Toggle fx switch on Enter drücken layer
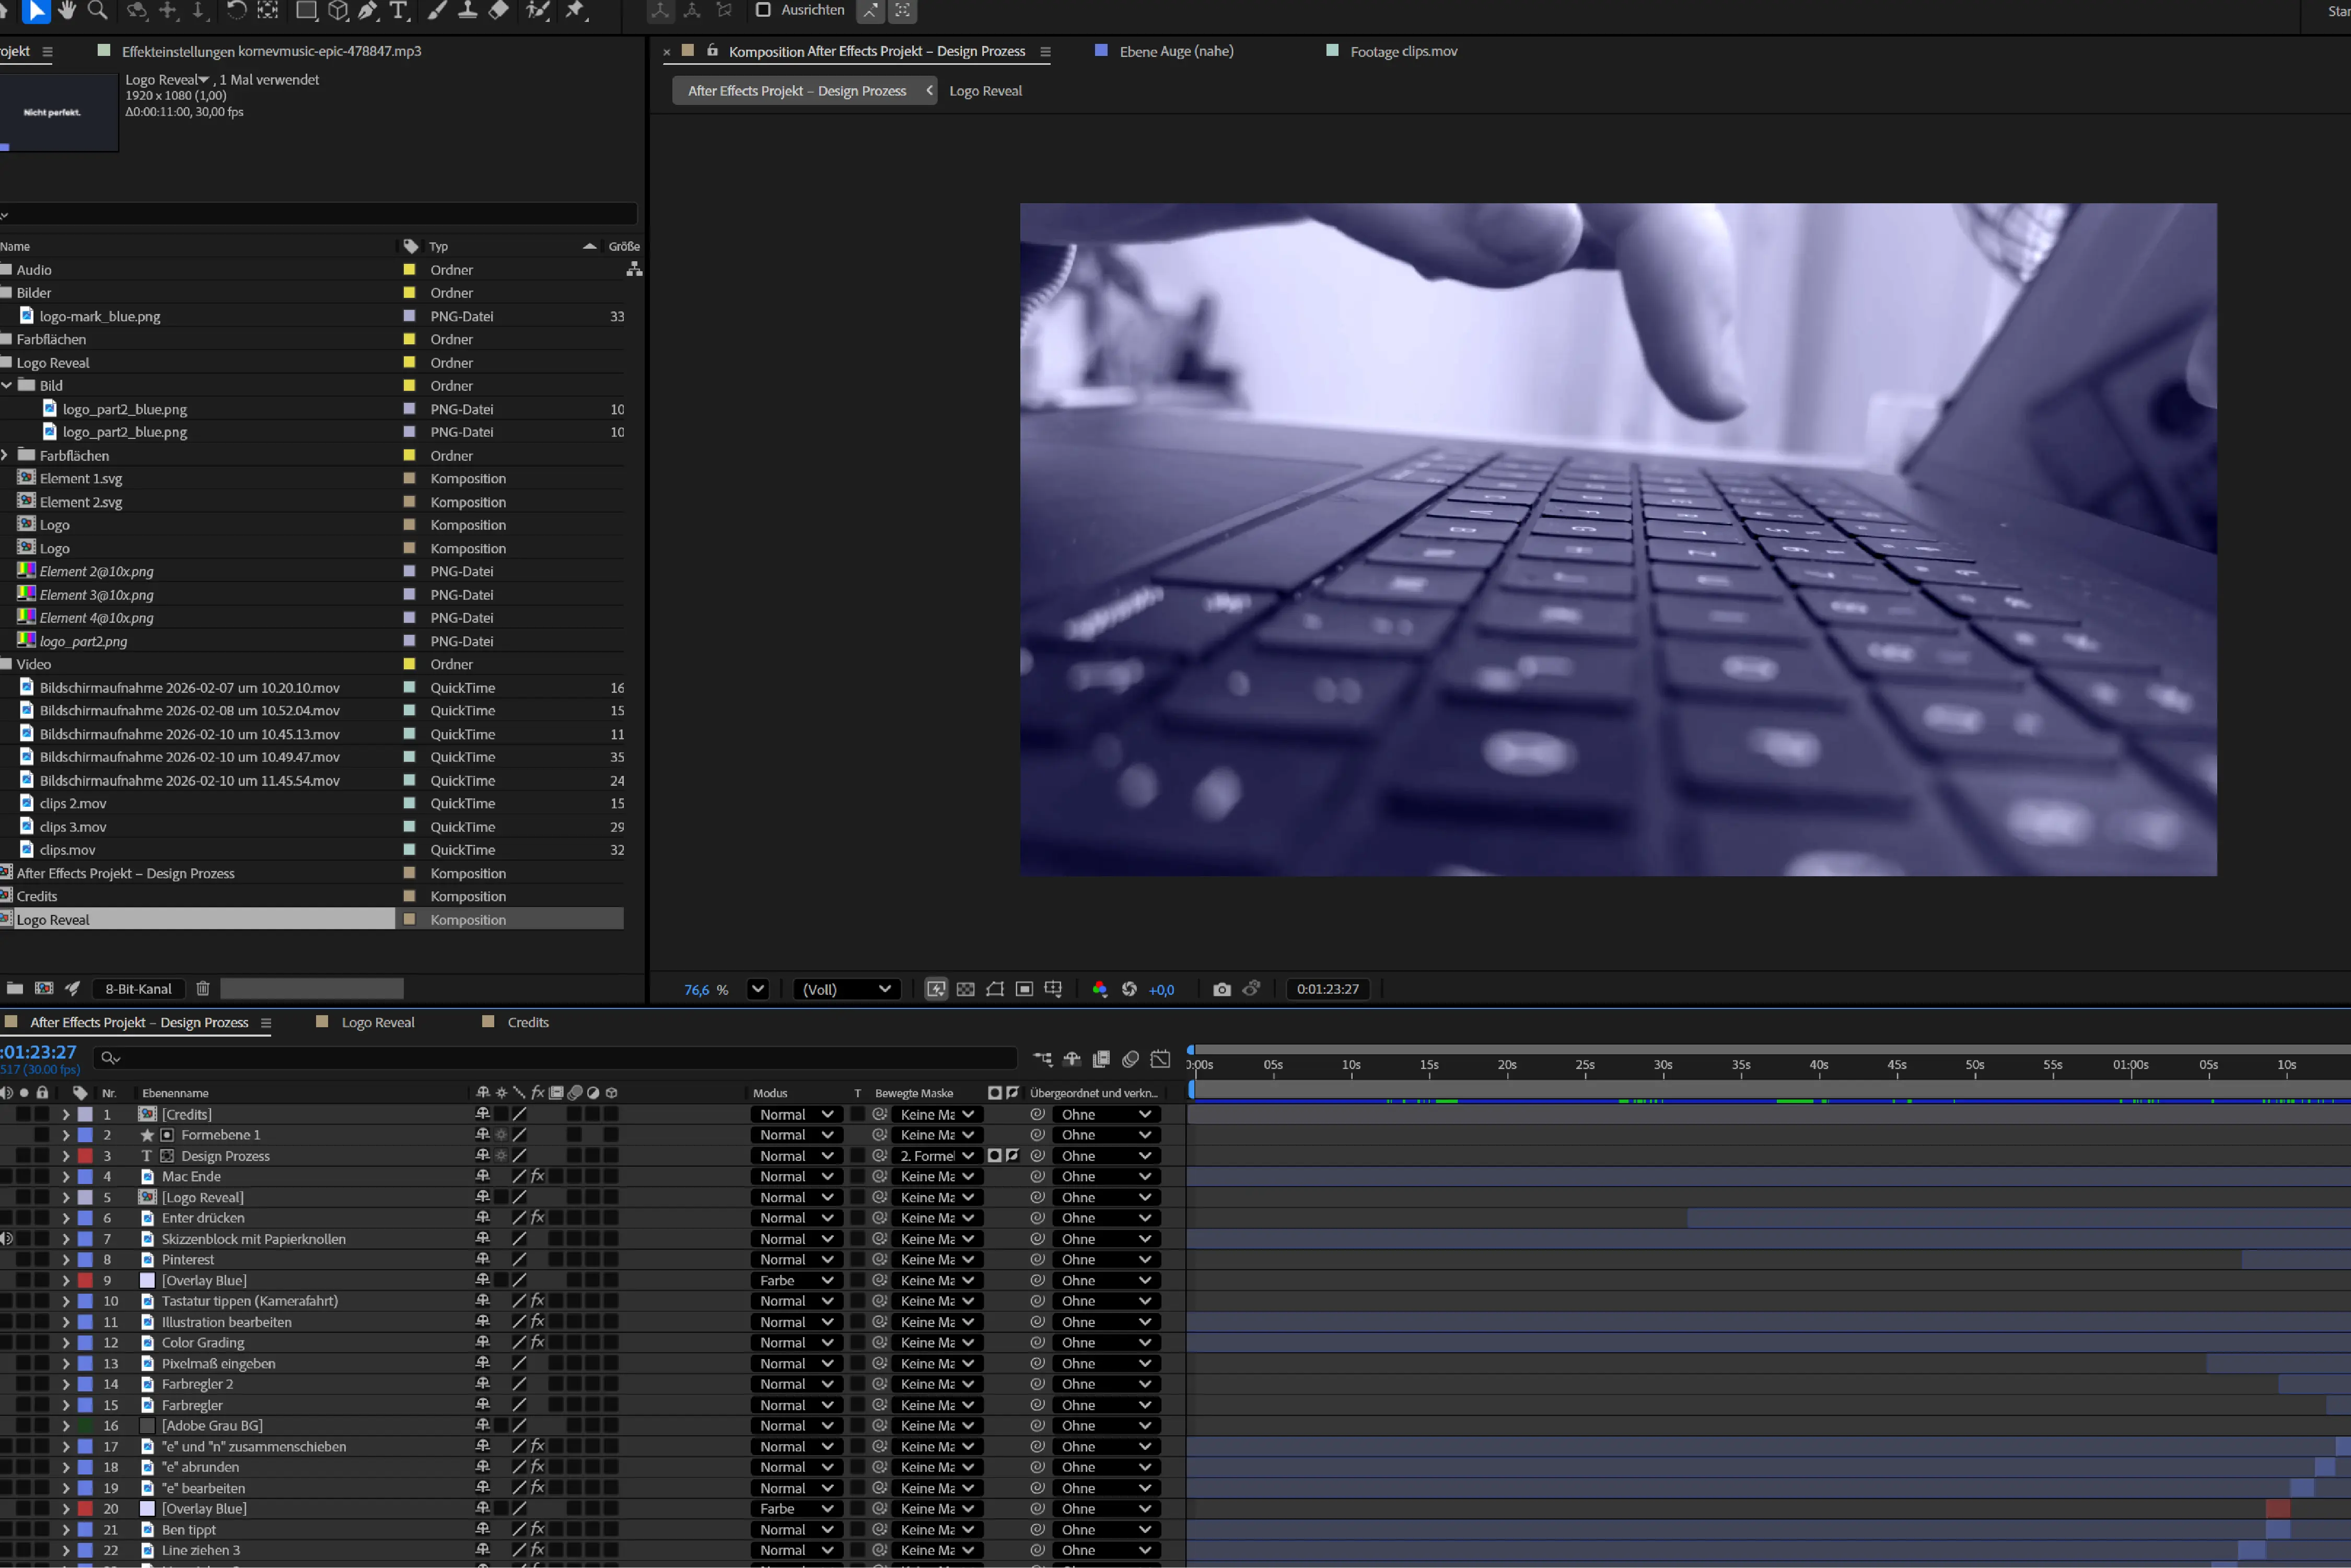 537,1218
